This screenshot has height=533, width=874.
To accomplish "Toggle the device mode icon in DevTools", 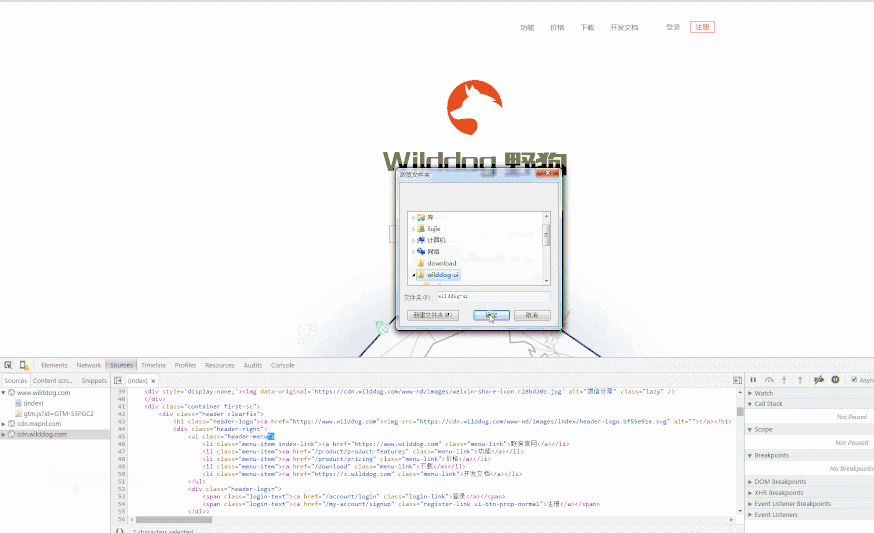I will tap(24, 365).
